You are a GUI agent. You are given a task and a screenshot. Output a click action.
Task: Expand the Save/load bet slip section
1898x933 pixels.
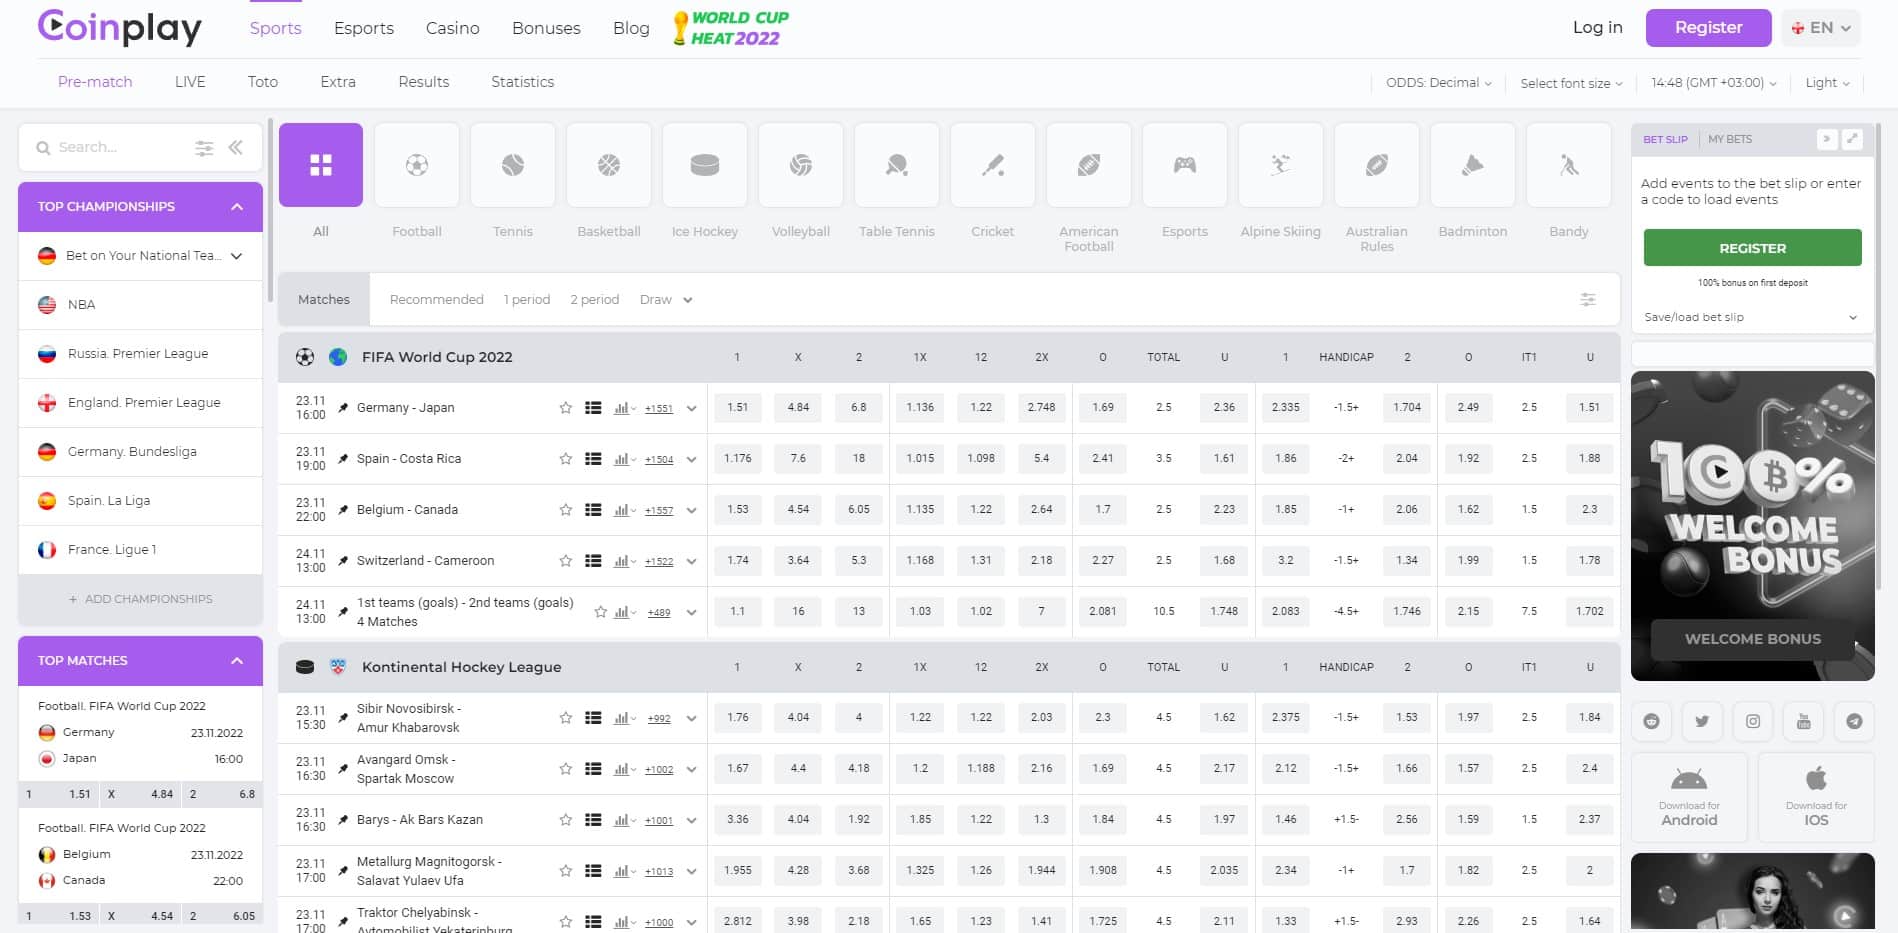pyautogui.click(x=1751, y=317)
